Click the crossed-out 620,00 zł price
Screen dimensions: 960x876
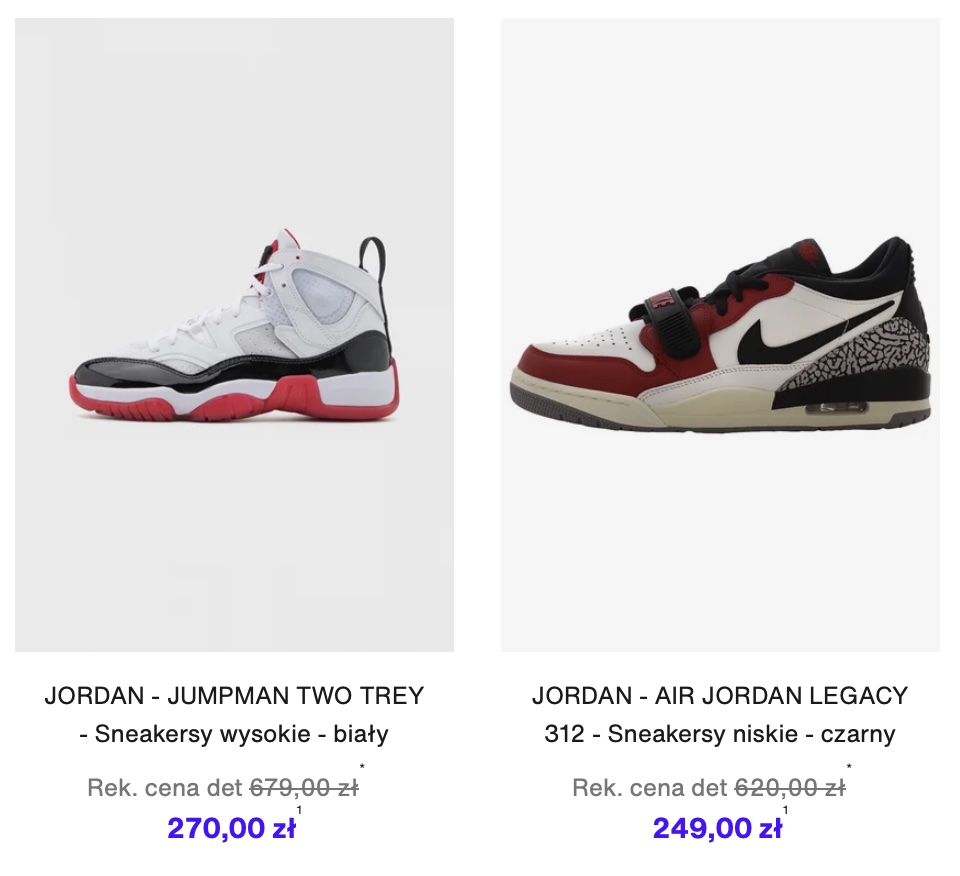point(790,787)
